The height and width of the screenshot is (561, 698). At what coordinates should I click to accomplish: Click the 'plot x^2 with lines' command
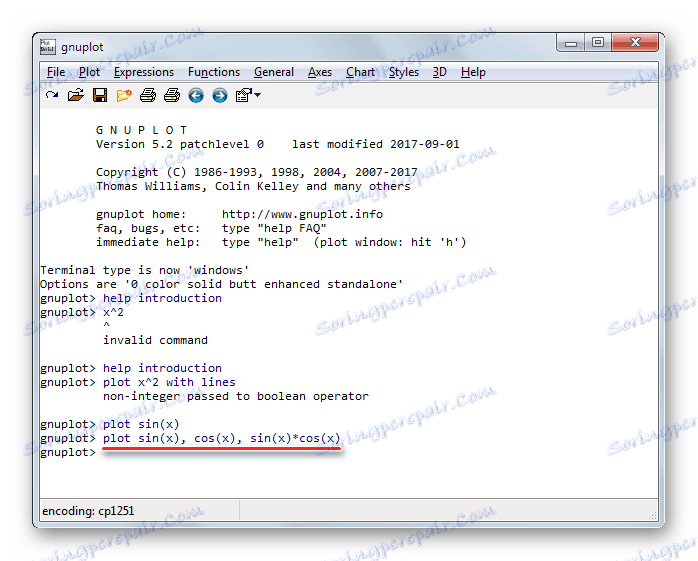pyautogui.click(x=169, y=382)
